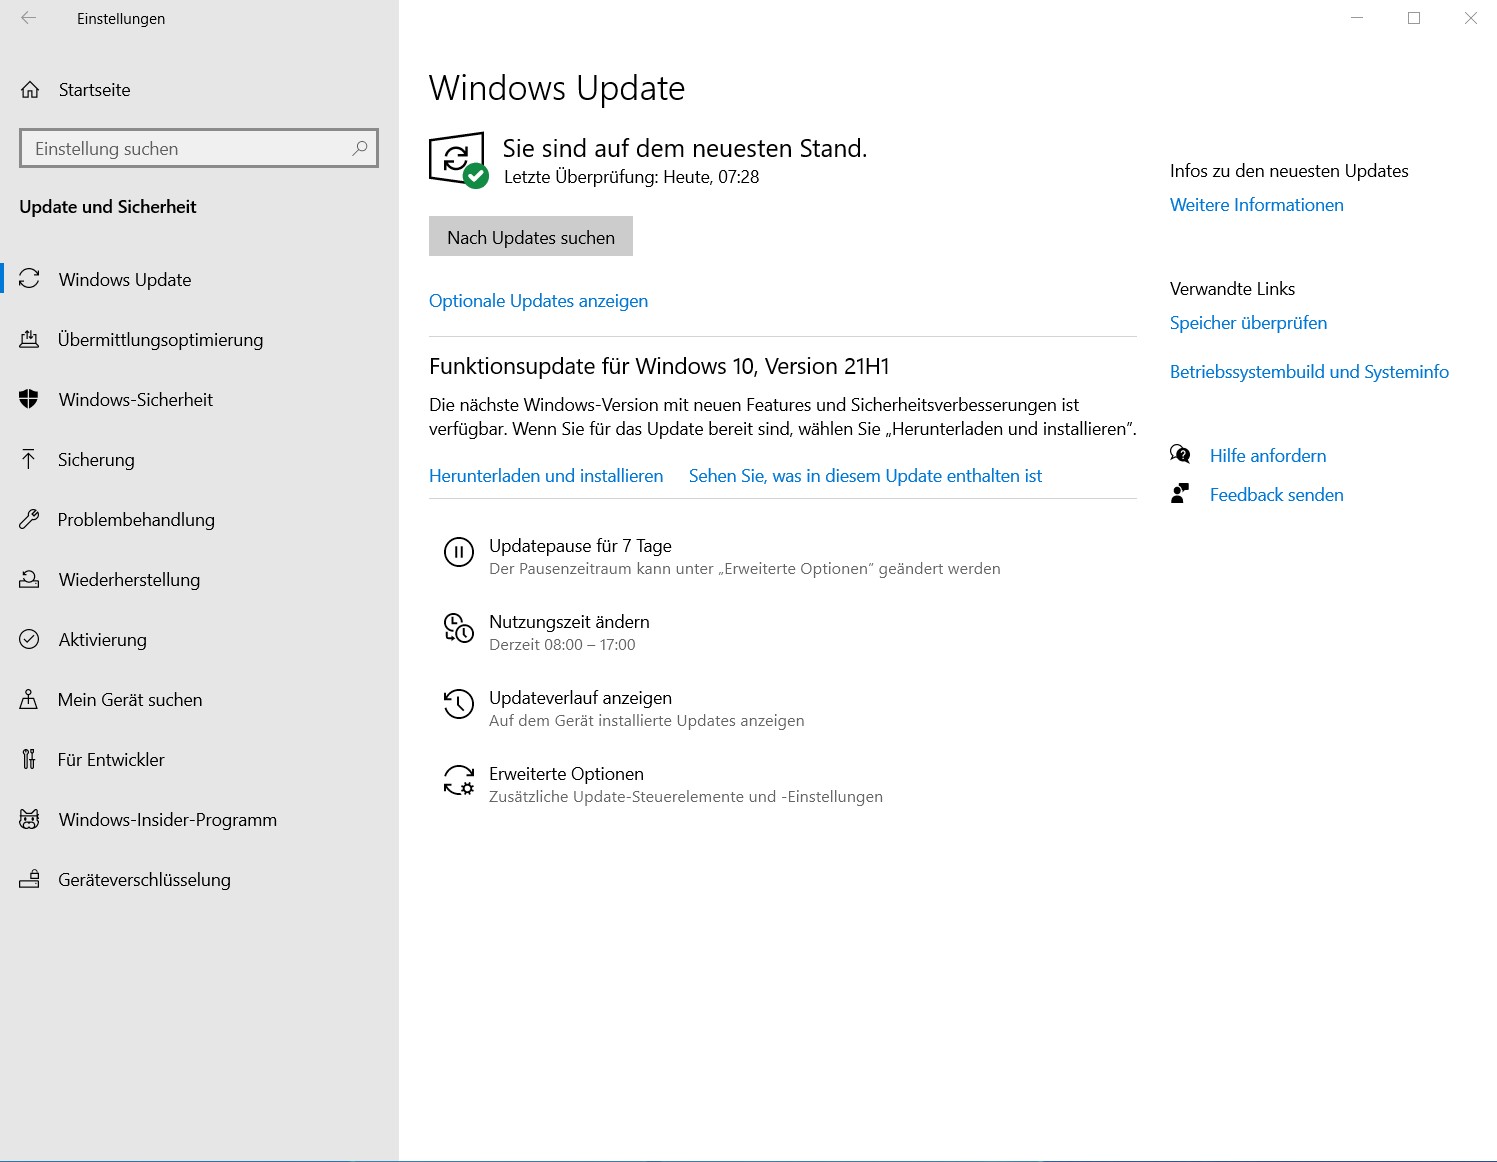Open Windows Update in the sidebar
This screenshot has height=1162, width=1497.
tap(199, 279)
